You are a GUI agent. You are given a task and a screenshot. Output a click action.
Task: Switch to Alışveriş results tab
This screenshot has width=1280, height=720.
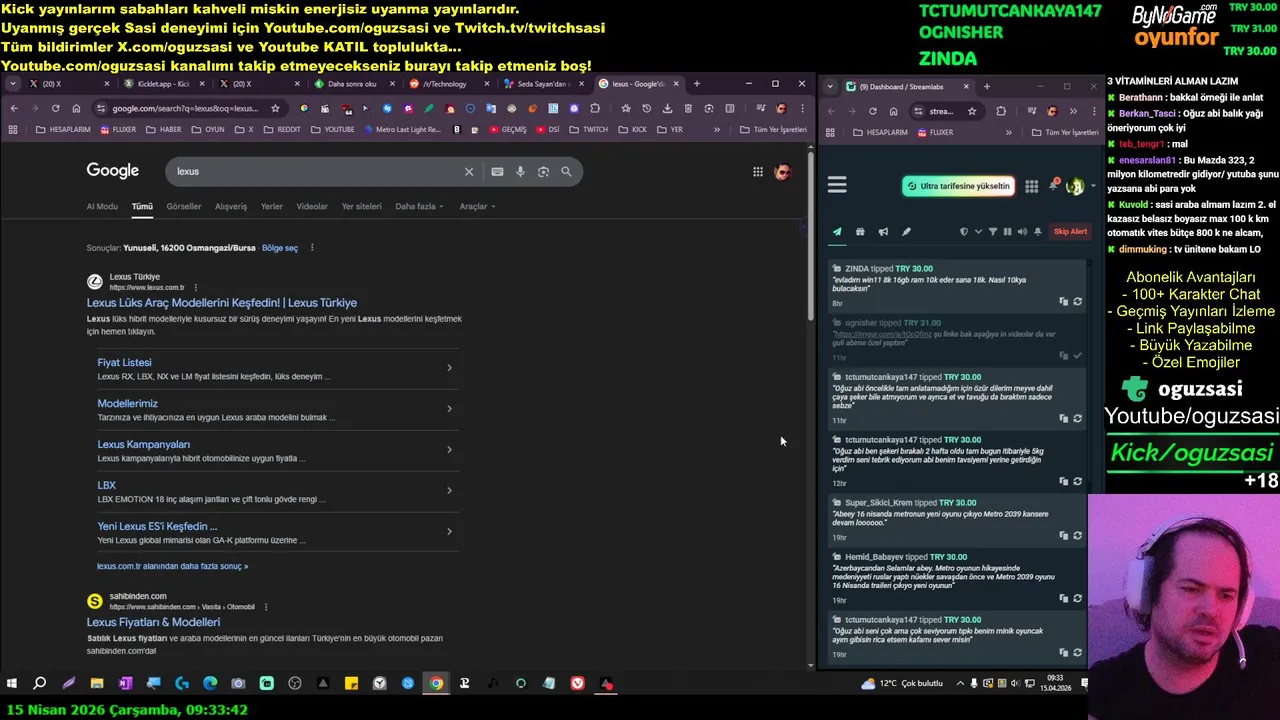pyautogui.click(x=231, y=207)
